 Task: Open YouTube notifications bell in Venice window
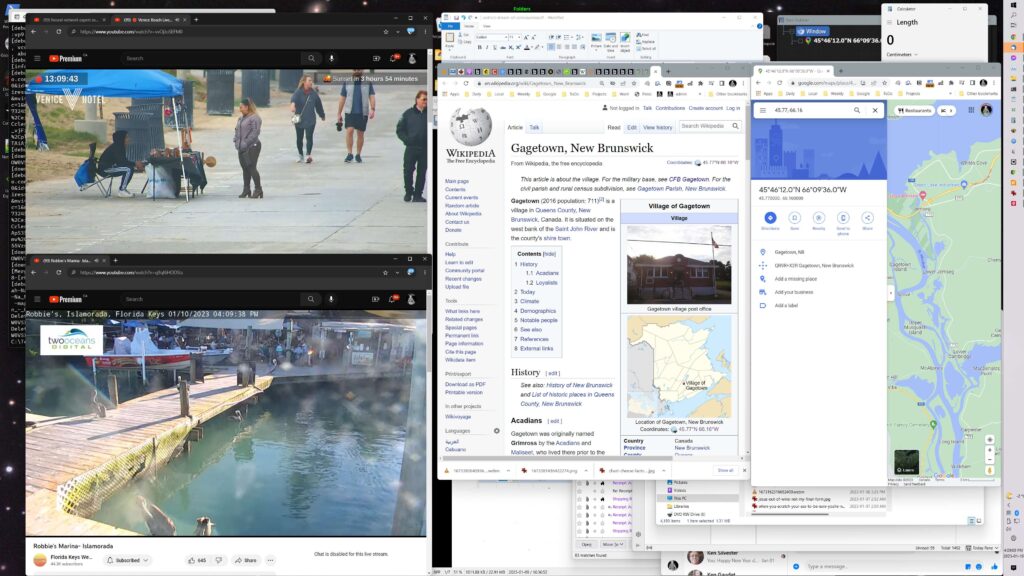[392, 58]
